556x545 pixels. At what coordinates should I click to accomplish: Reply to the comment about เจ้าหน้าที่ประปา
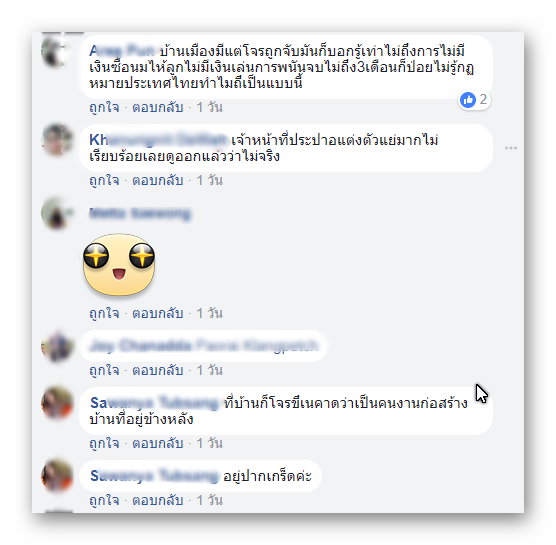click(158, 180)
